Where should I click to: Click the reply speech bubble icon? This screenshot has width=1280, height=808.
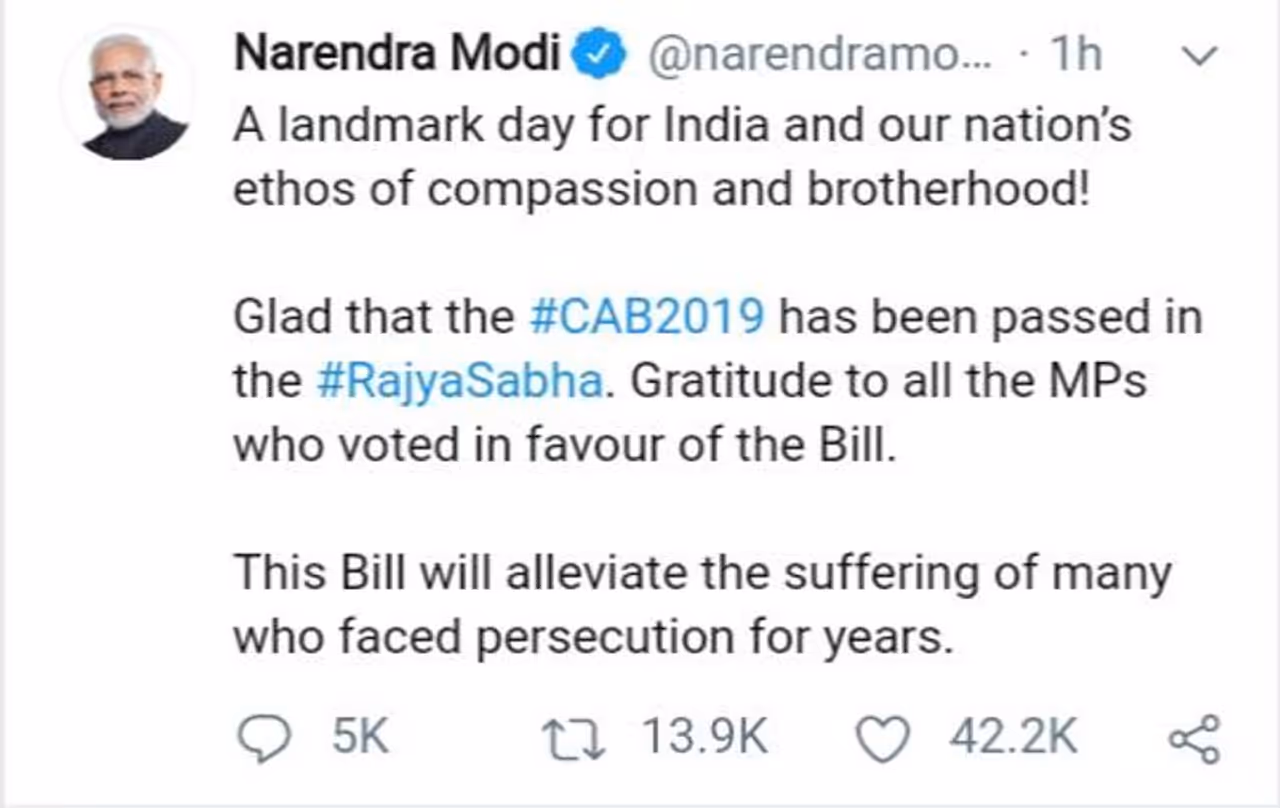tap(264, 741)
